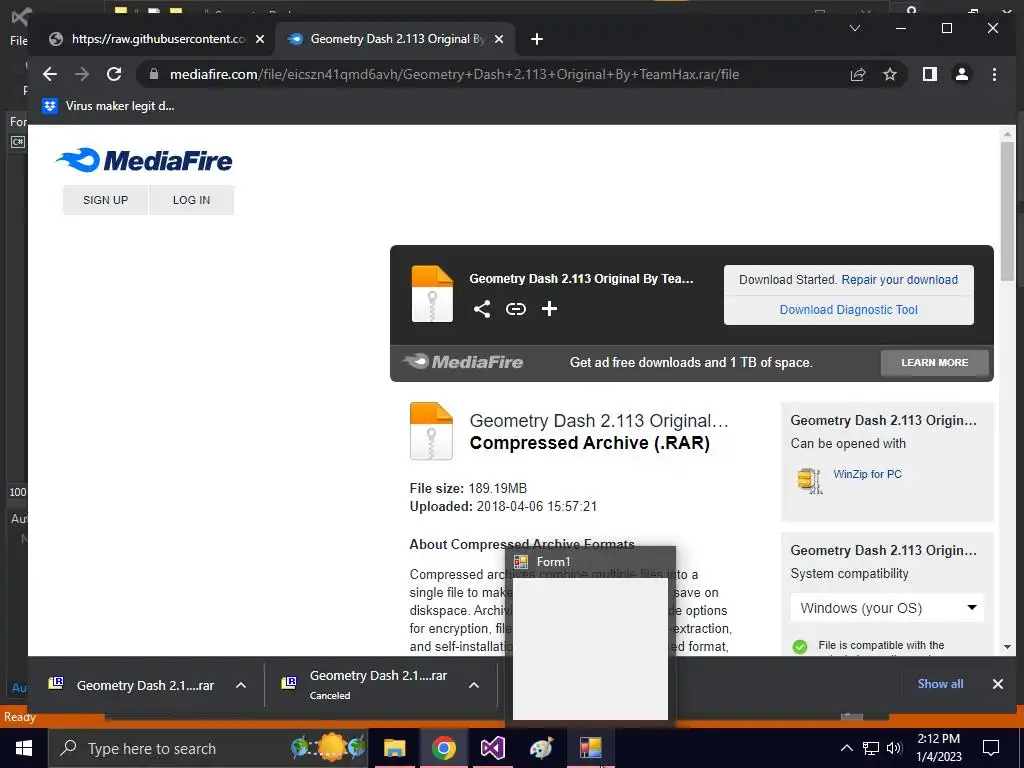Open Paint icon in taskbar

(x=541, y=748)
